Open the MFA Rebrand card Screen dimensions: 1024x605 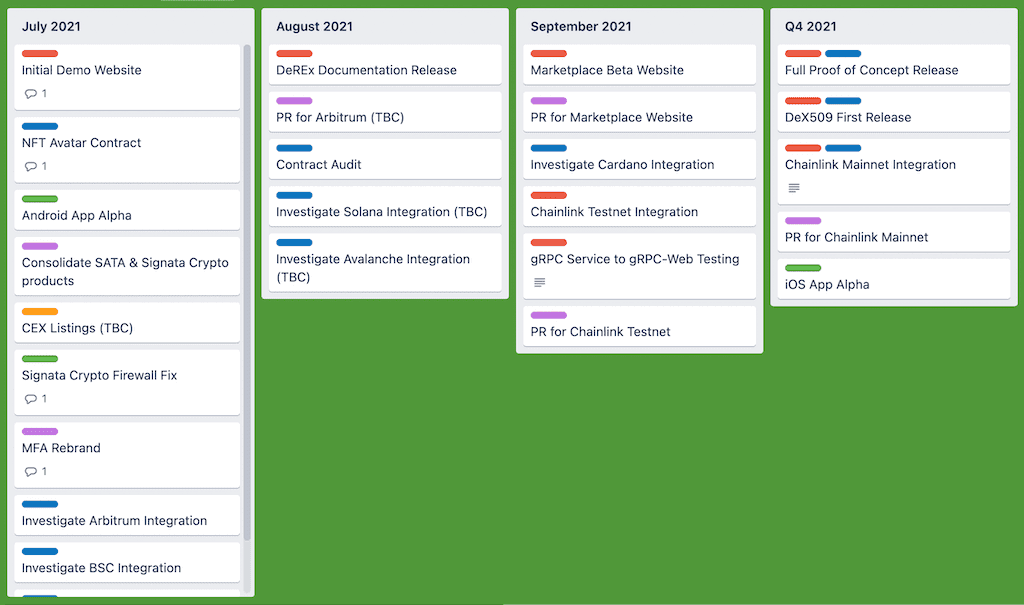(127, 455)
